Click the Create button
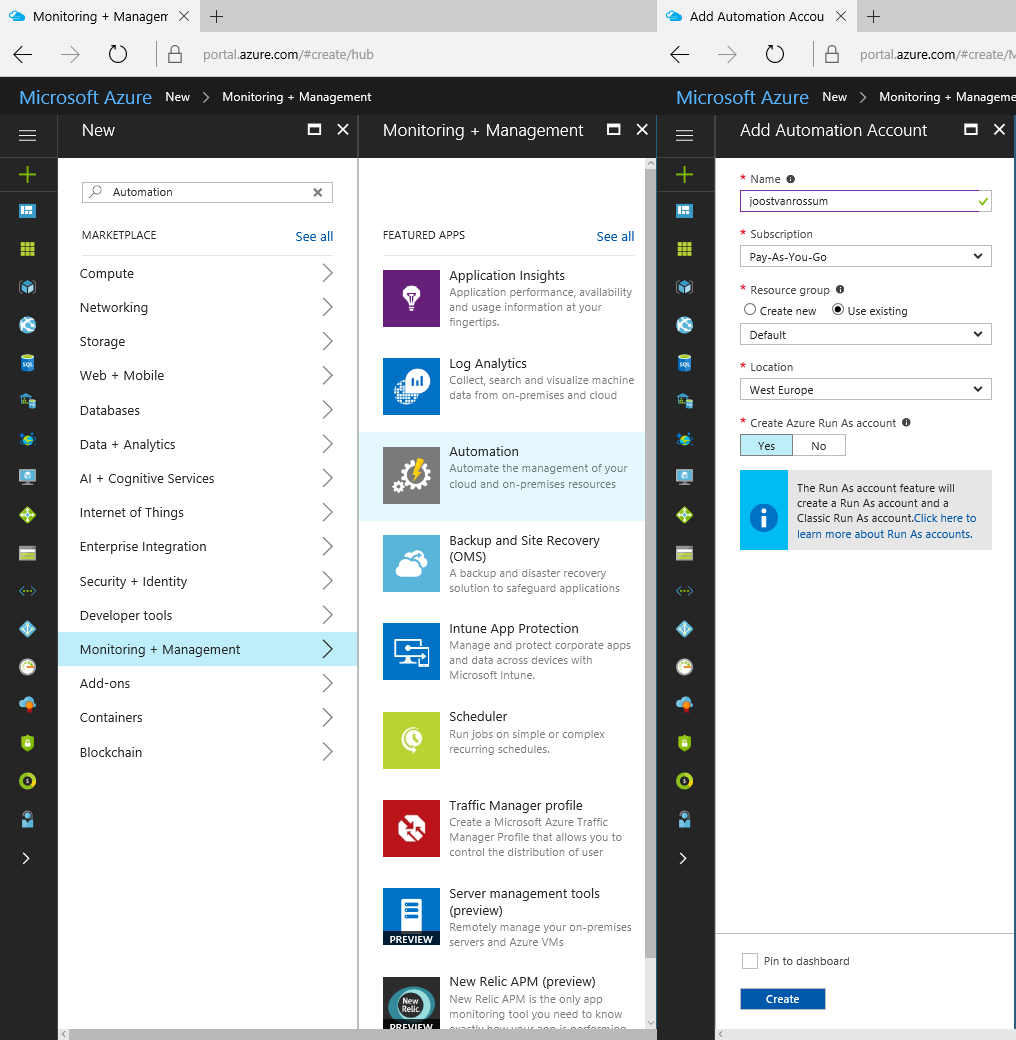1016x1040 pixels. [782, 998]
